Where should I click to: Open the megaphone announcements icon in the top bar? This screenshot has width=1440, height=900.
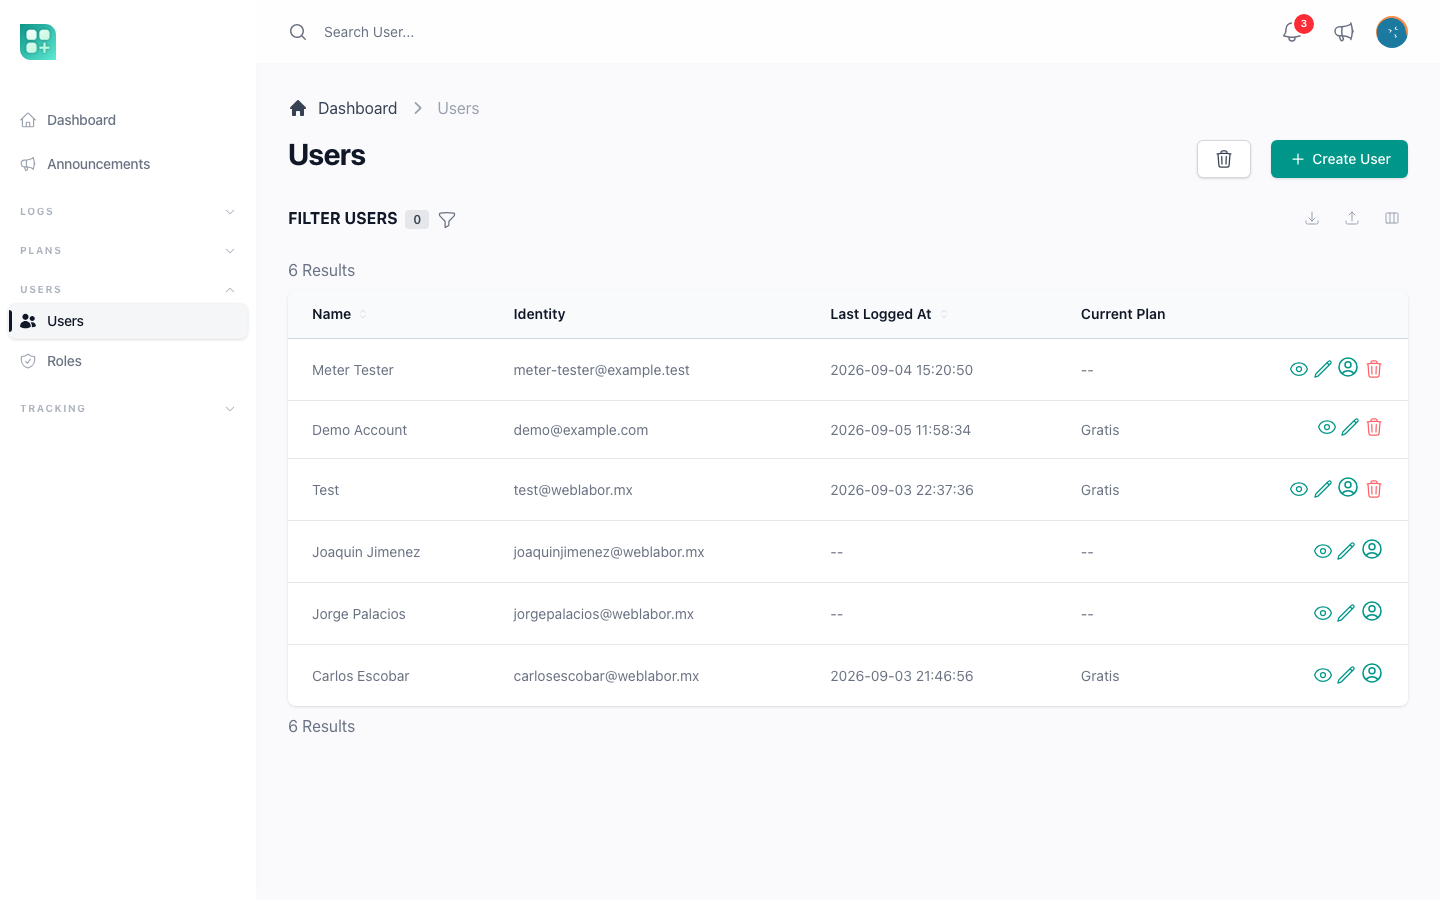(1344, 32)
